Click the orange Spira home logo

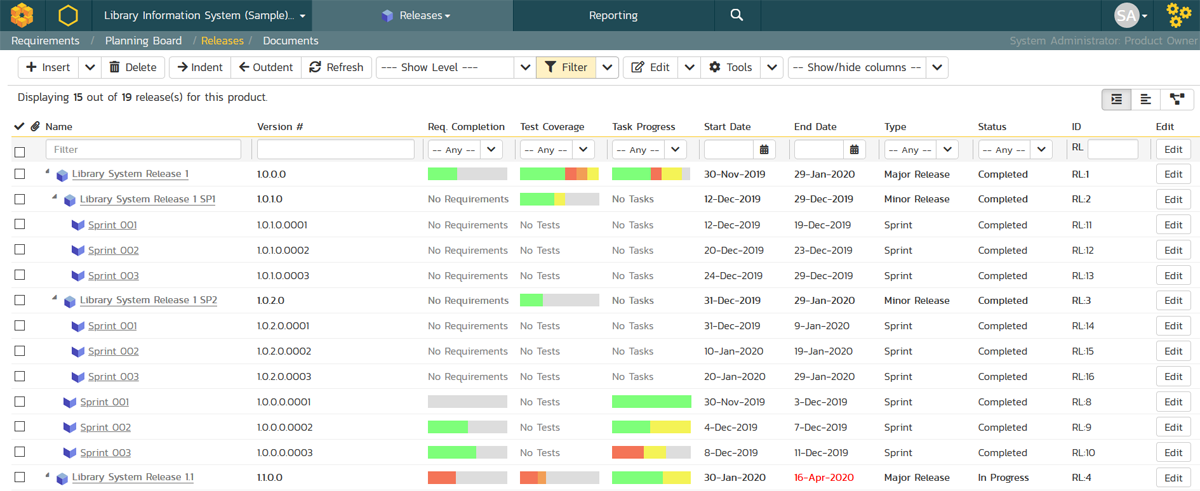(x=21, y=15)
